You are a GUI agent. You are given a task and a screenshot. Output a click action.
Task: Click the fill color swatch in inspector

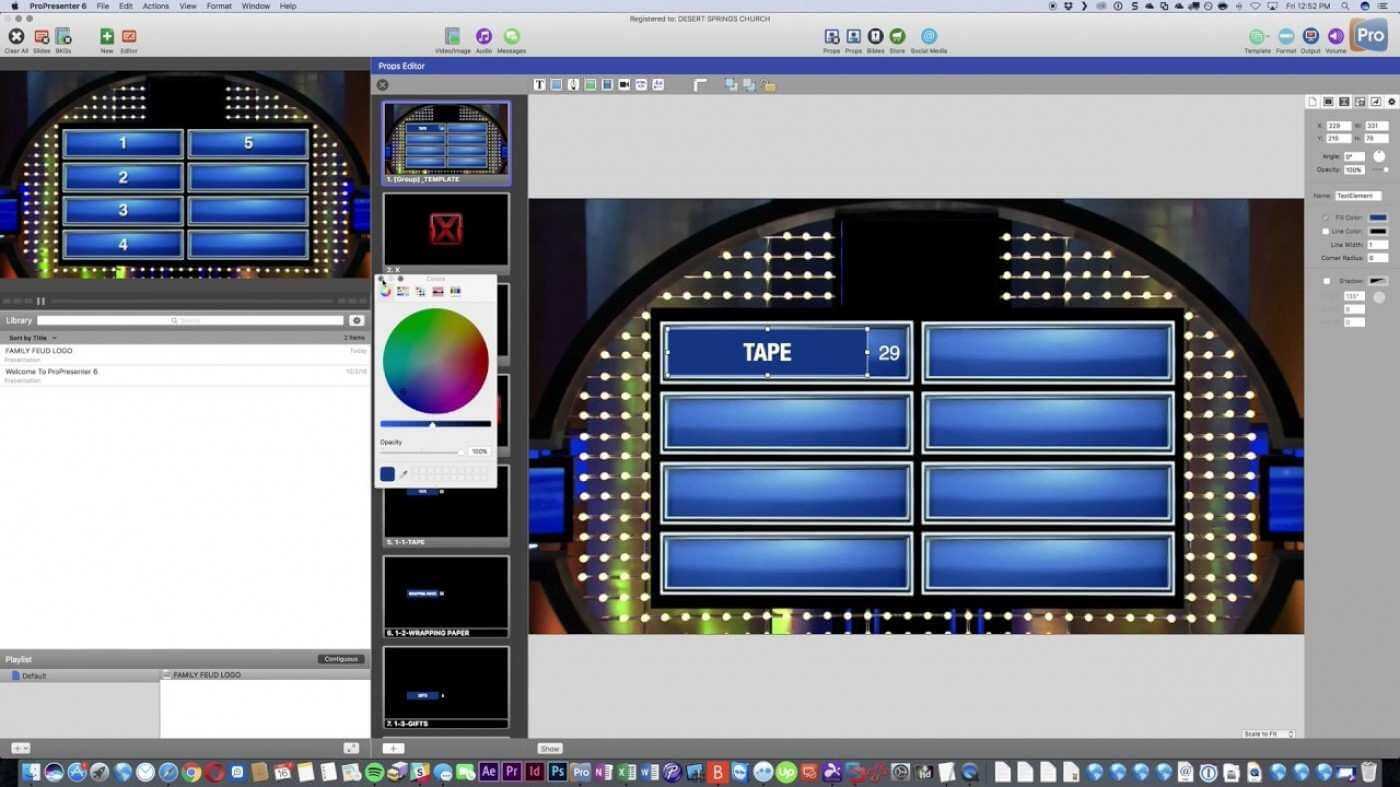point(1378,217)
